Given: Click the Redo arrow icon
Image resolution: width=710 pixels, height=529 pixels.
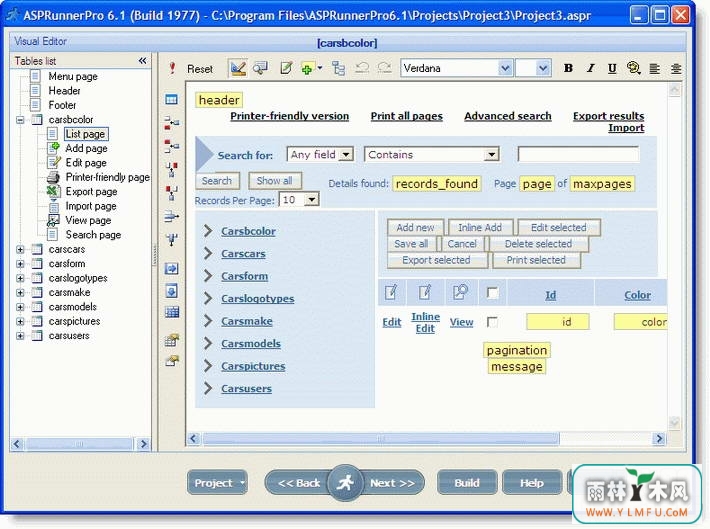Looking at the screenshot, I should coord(384,68).
